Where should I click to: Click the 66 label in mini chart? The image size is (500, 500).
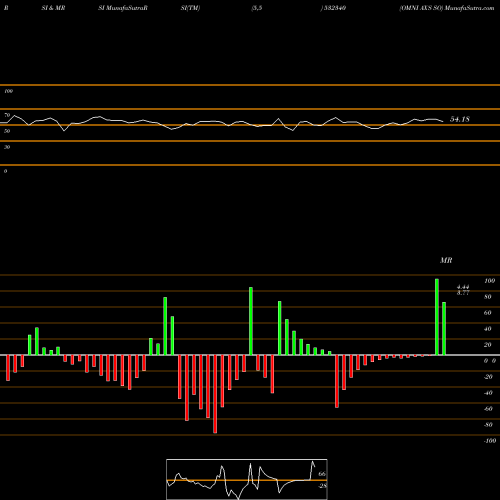(x=322, y=474)
